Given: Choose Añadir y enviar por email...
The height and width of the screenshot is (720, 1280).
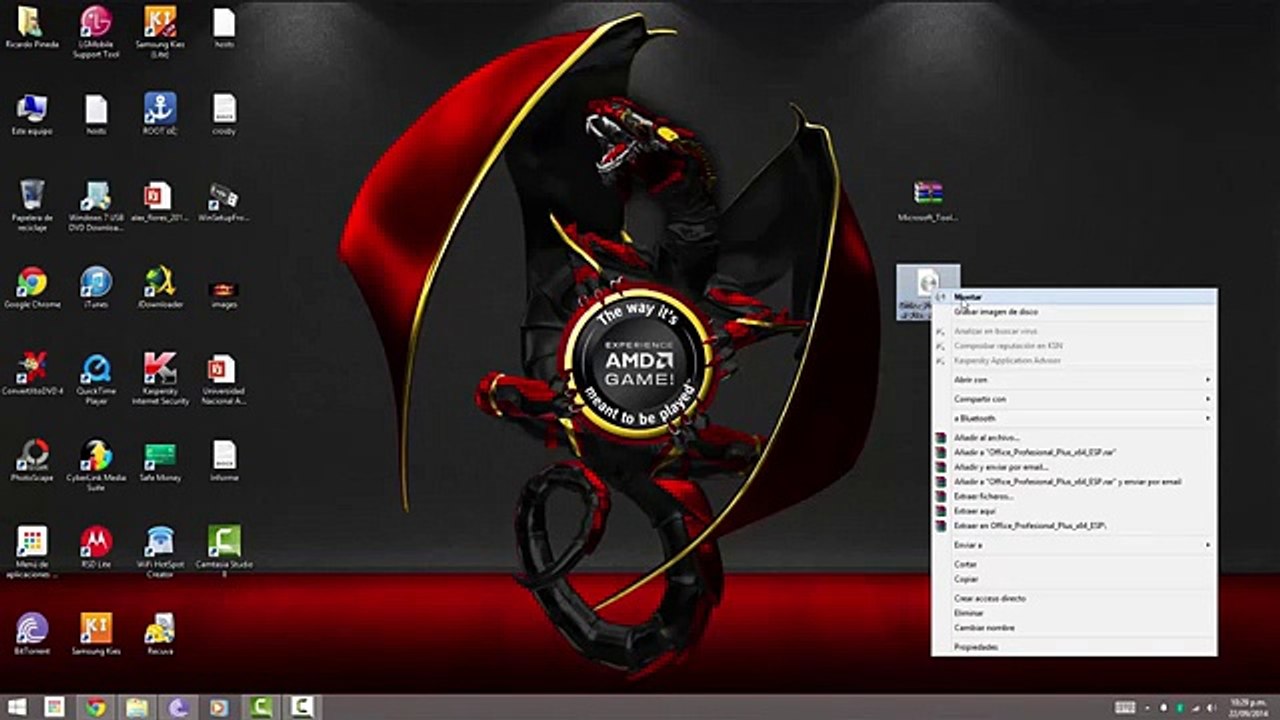Looking at the screenshot, I should click(1074, 467).
